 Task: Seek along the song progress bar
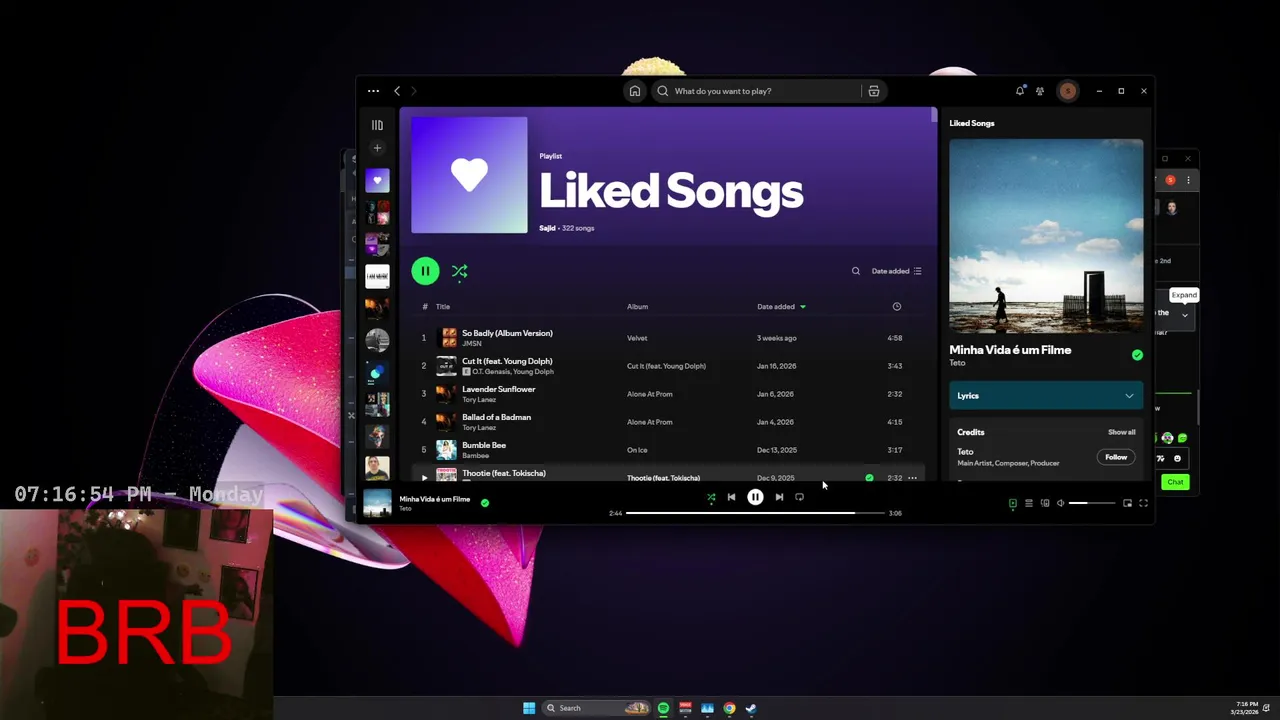756,513
